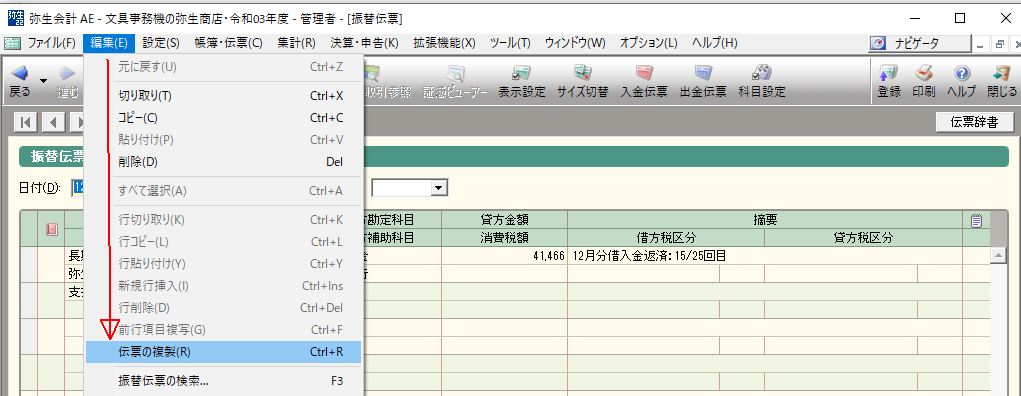Select 伝票の複製(R) menu entry
Screen dimensions: 1021x396
coord(223,352)
